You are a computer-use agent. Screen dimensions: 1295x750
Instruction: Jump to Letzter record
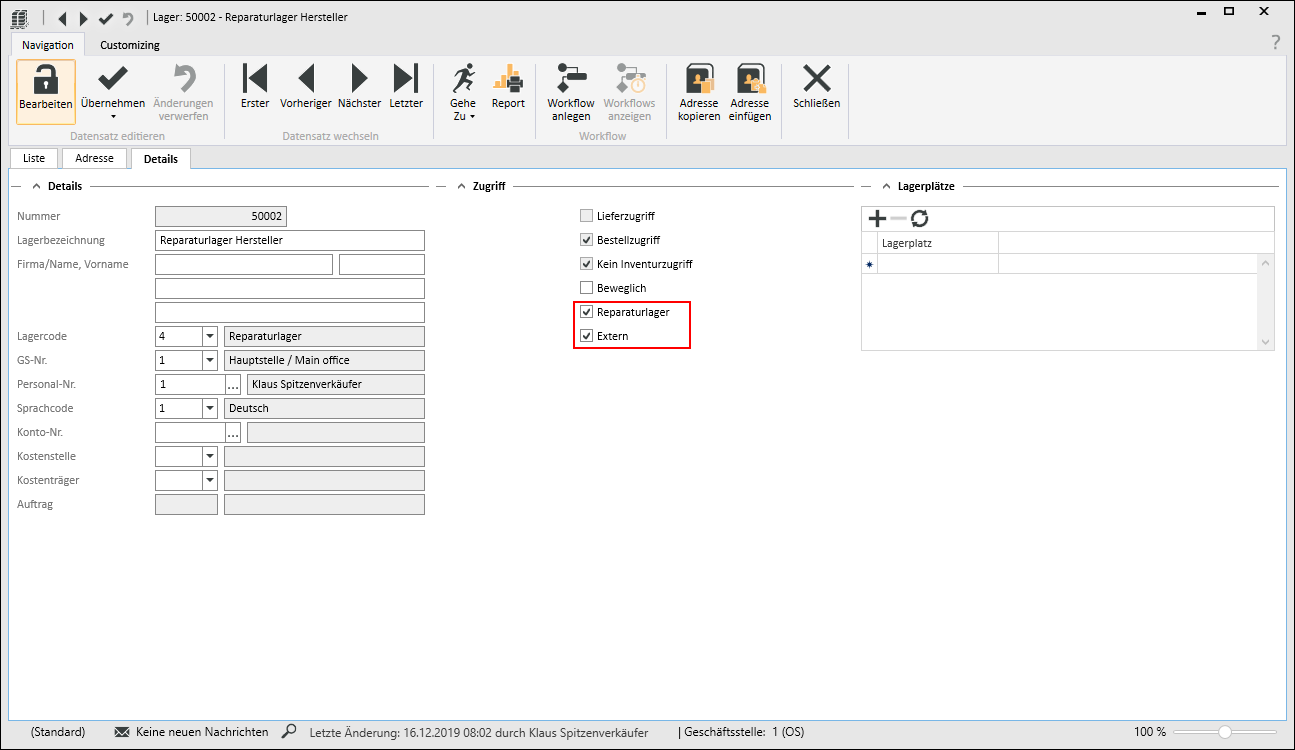405,80
